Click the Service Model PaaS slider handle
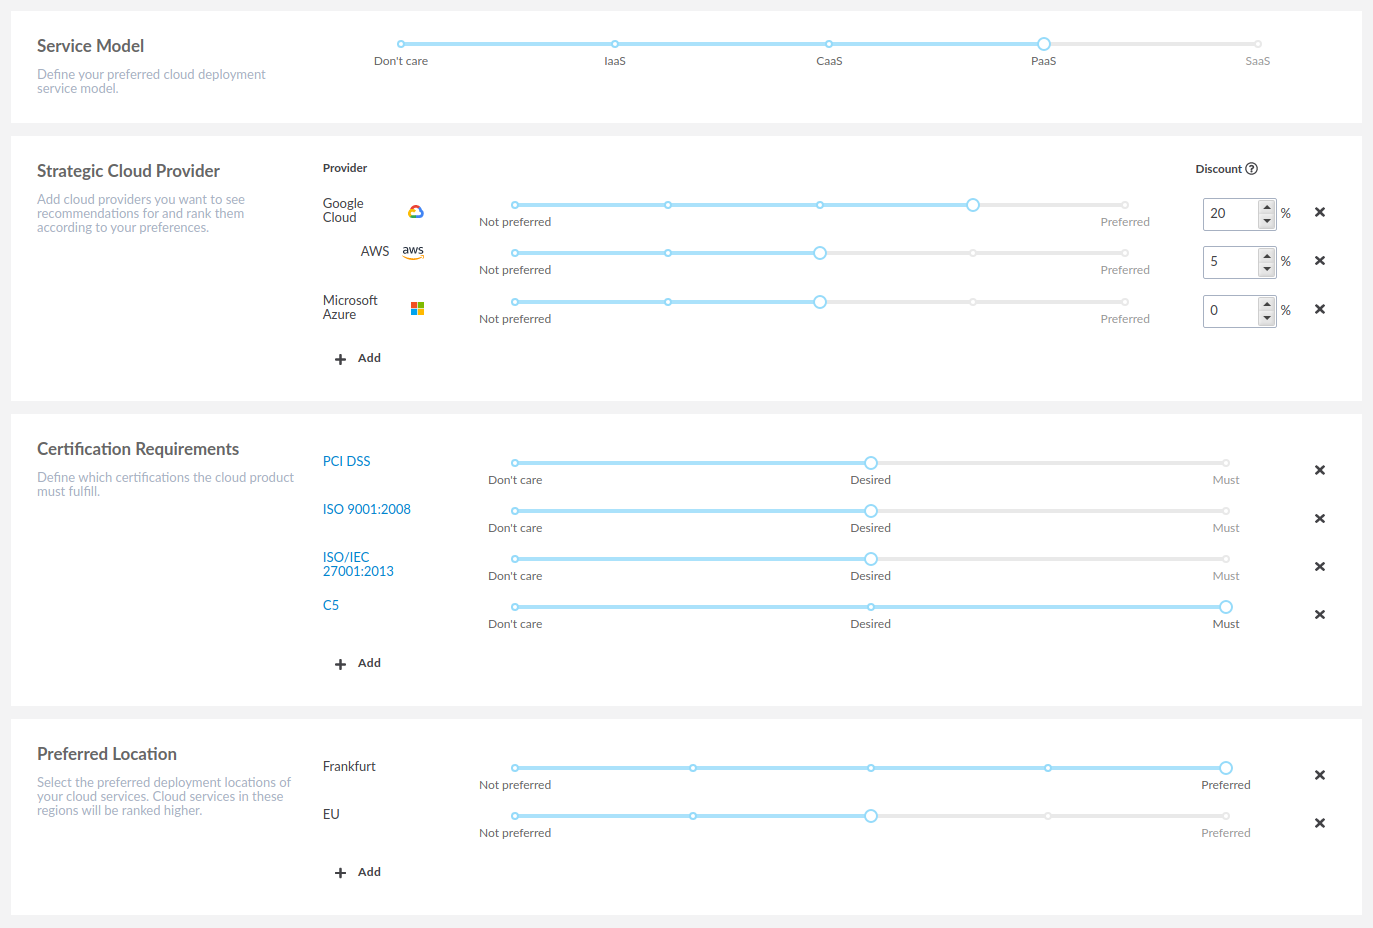1373x928 pixels. (1043, 44)
